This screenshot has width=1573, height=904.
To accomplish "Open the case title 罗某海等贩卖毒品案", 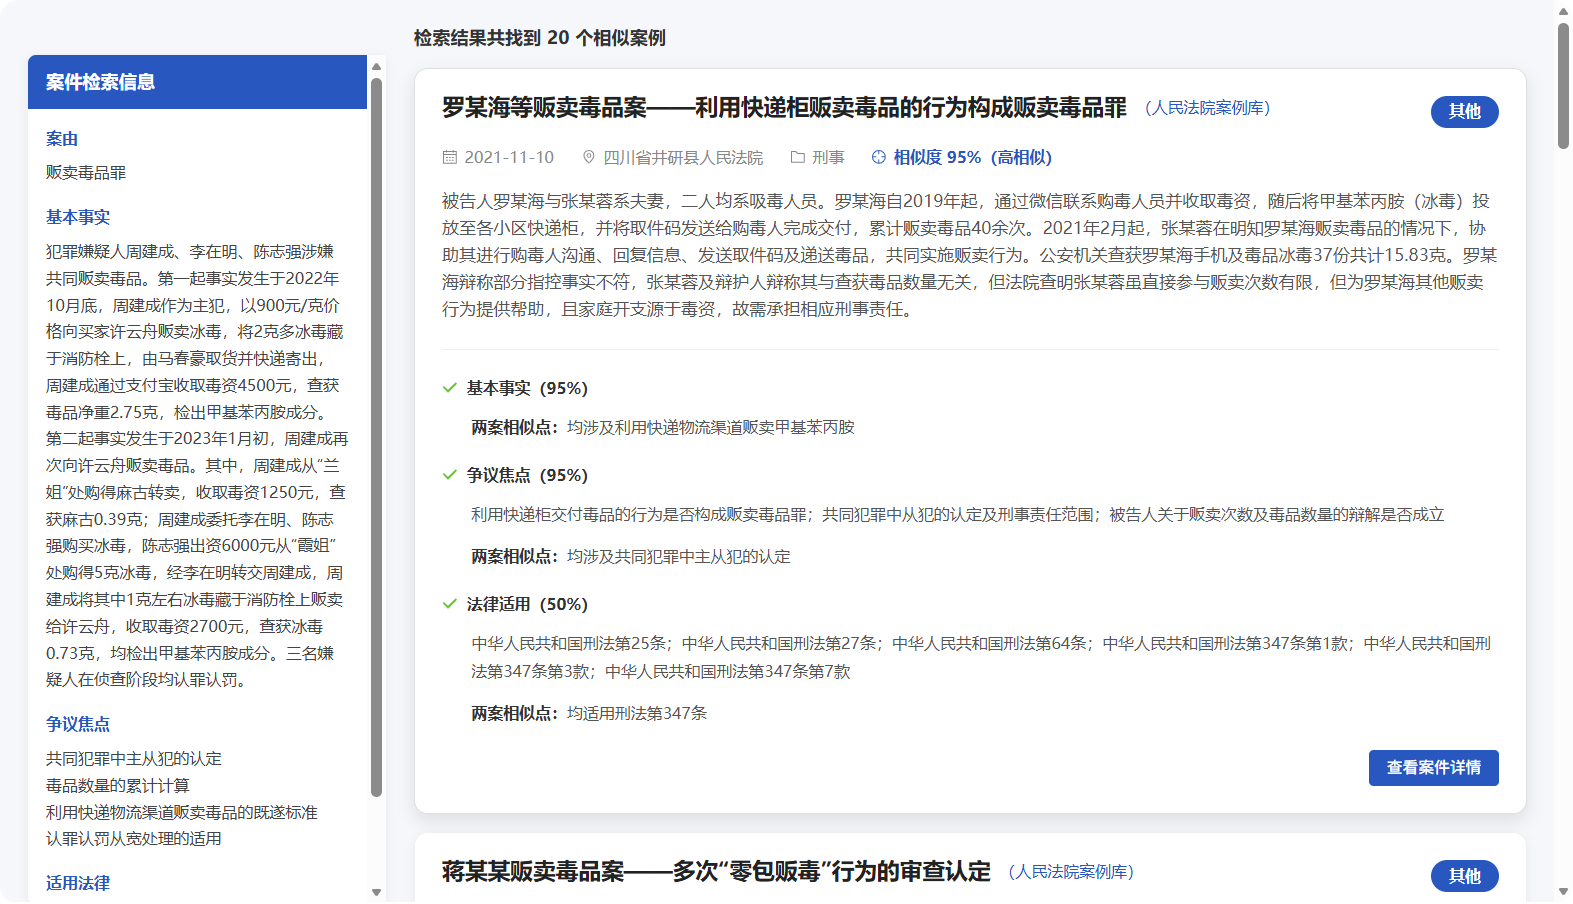I will point(784,108).
